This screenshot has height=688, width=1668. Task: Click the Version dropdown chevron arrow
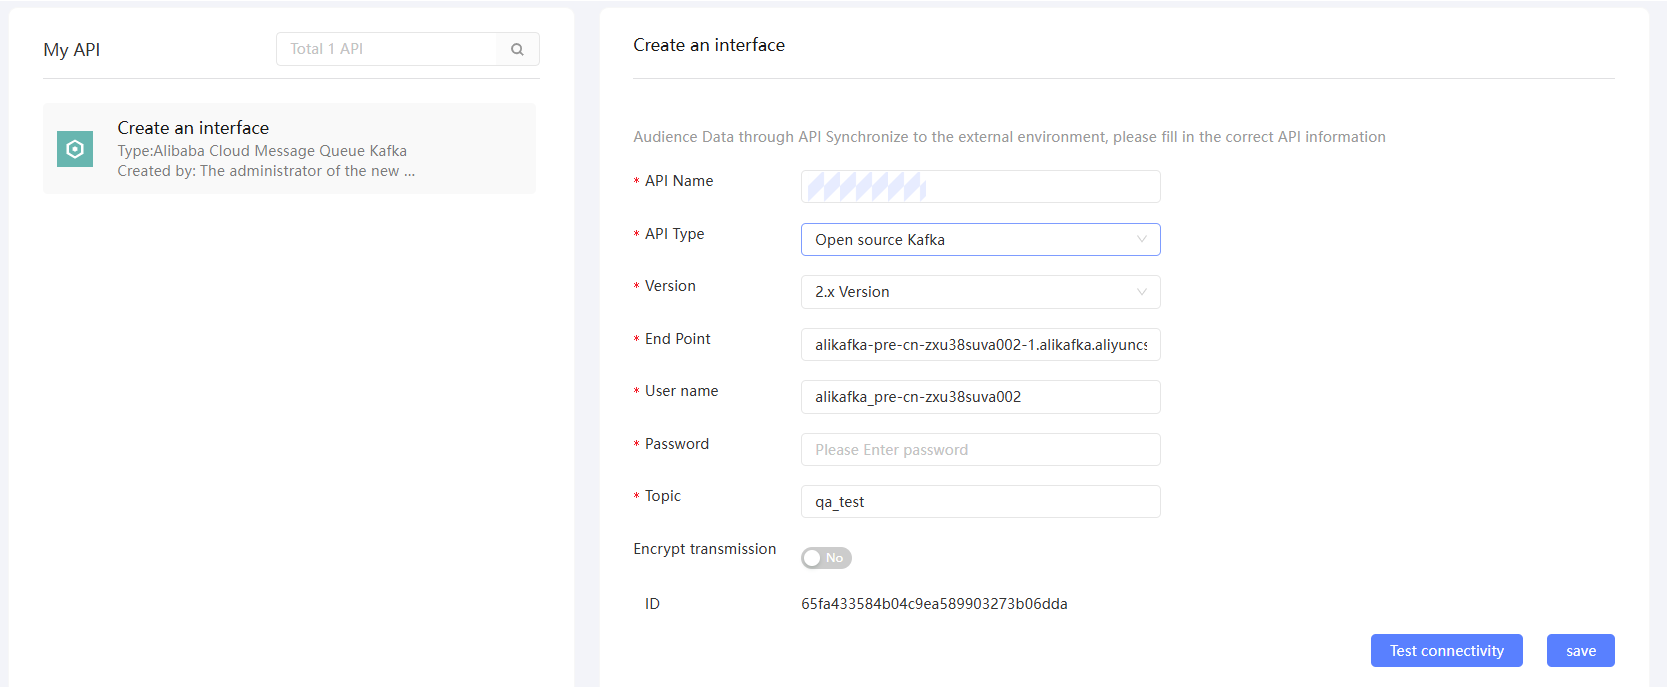pos(1141,292)
